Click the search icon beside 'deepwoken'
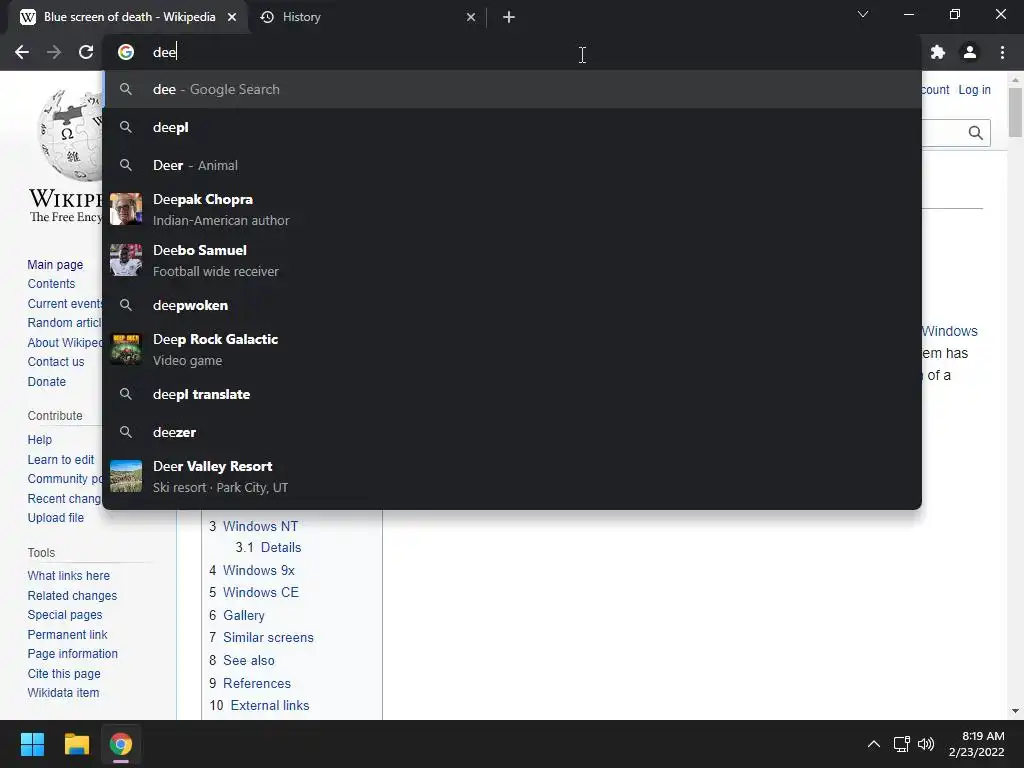Image resolution: width=1024 pixels, height=768 pixels. click(126, 305)
